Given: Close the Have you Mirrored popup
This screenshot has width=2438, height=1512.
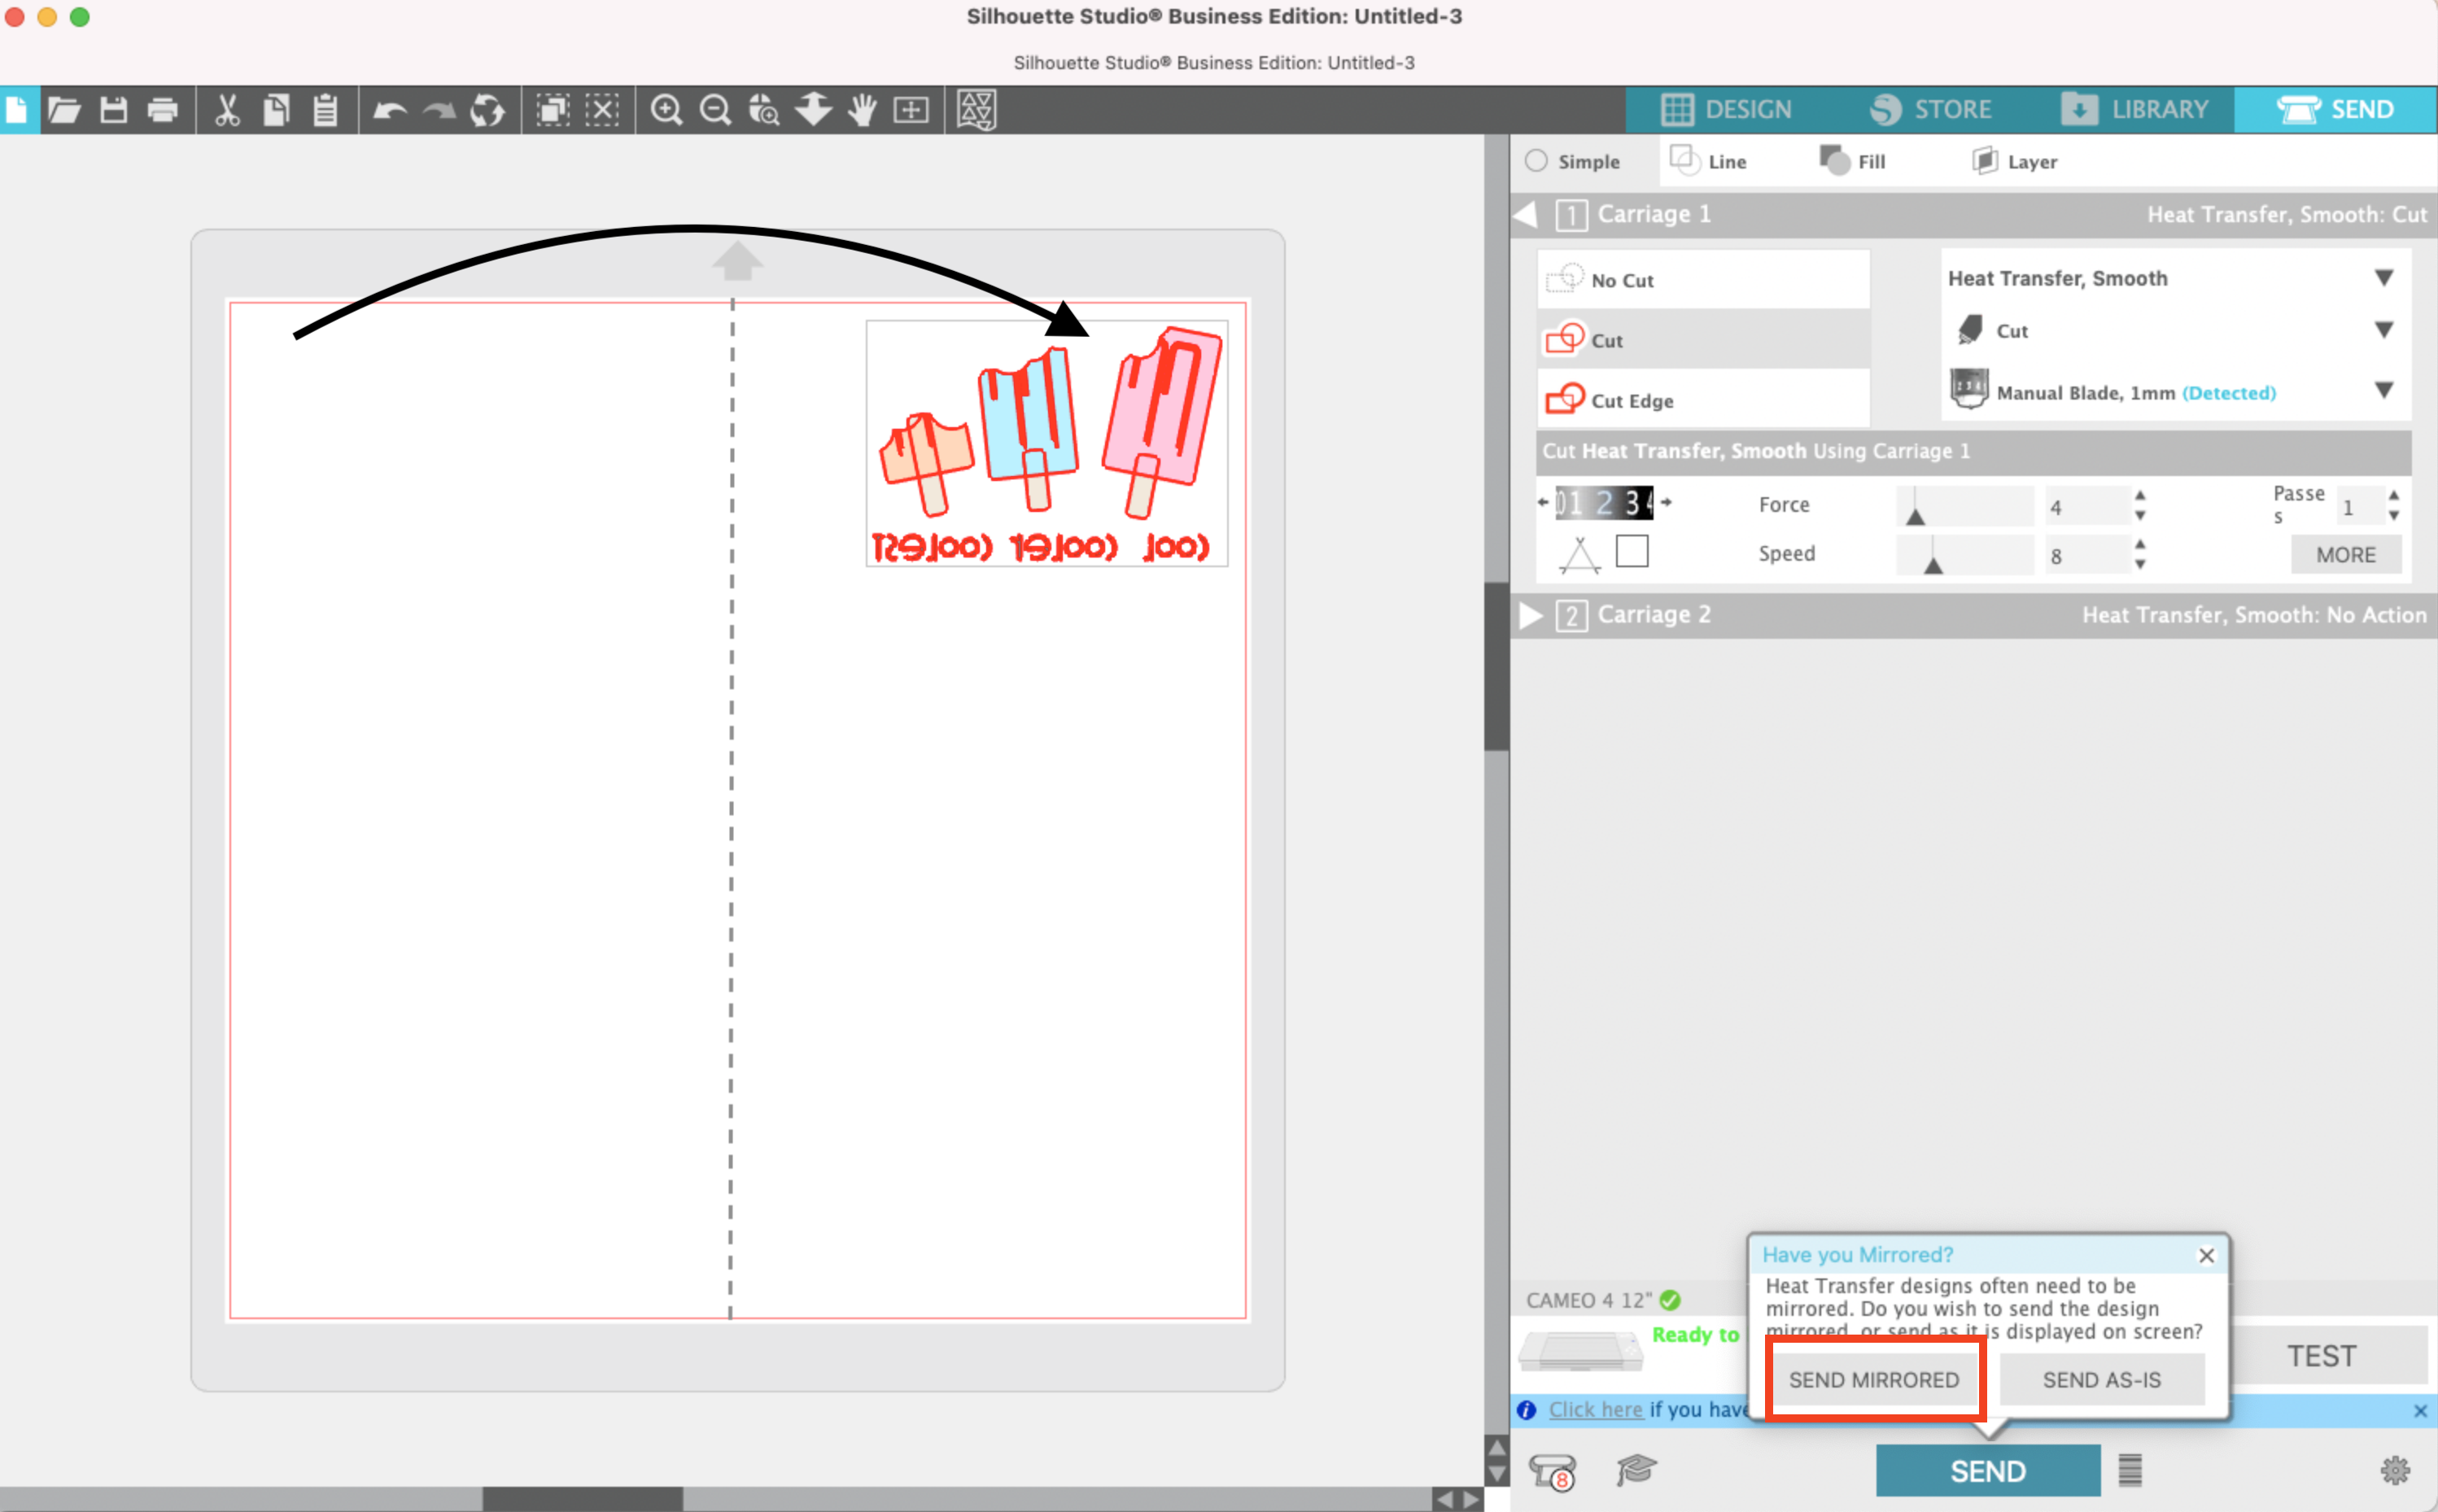Looking at the screenshot, I should 2206,1255.
